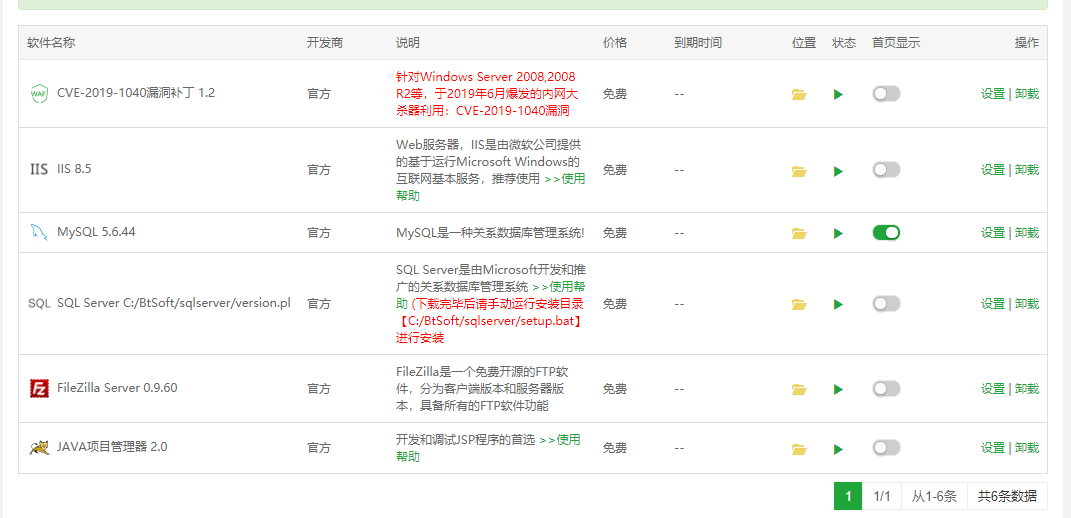Click the 说明 column header
Screen dimensions: 1071x518
pos(408,42)
